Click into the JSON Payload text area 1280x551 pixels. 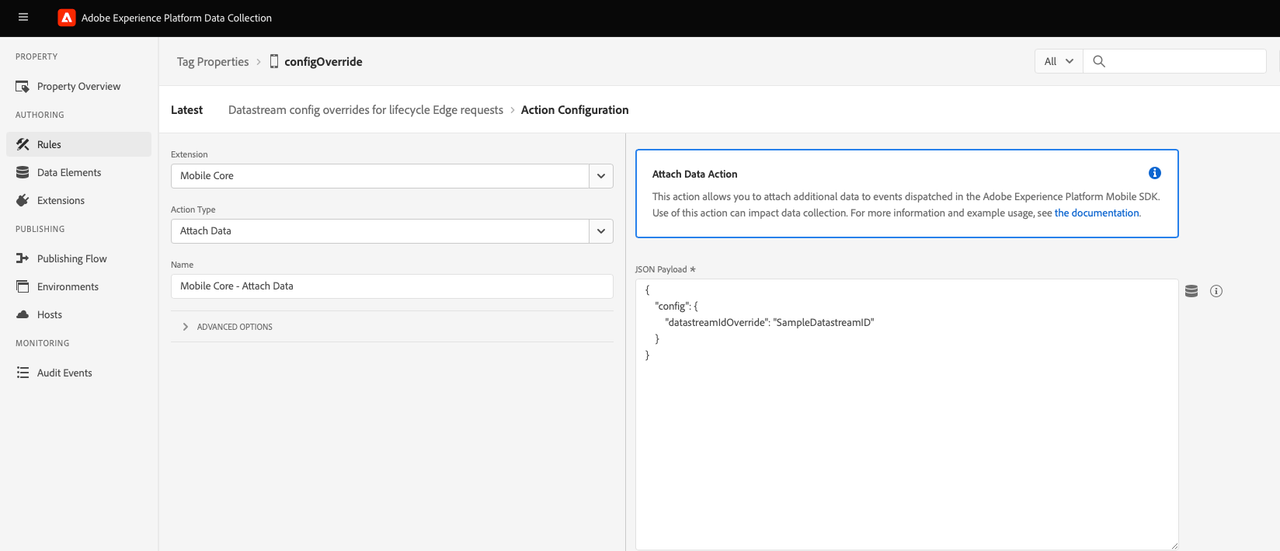(x=907, y=414)
